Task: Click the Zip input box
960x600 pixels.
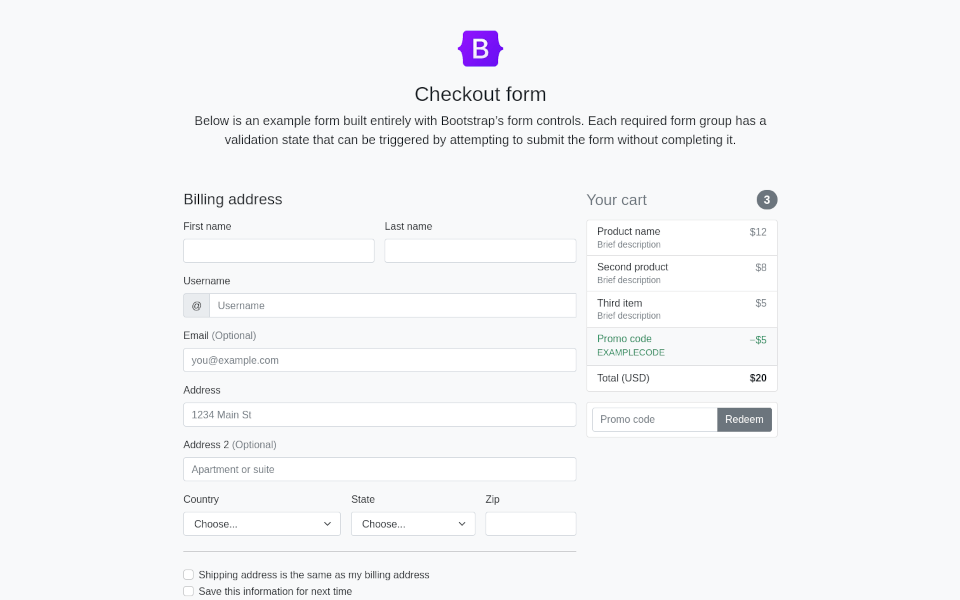Action: point(531,524)
